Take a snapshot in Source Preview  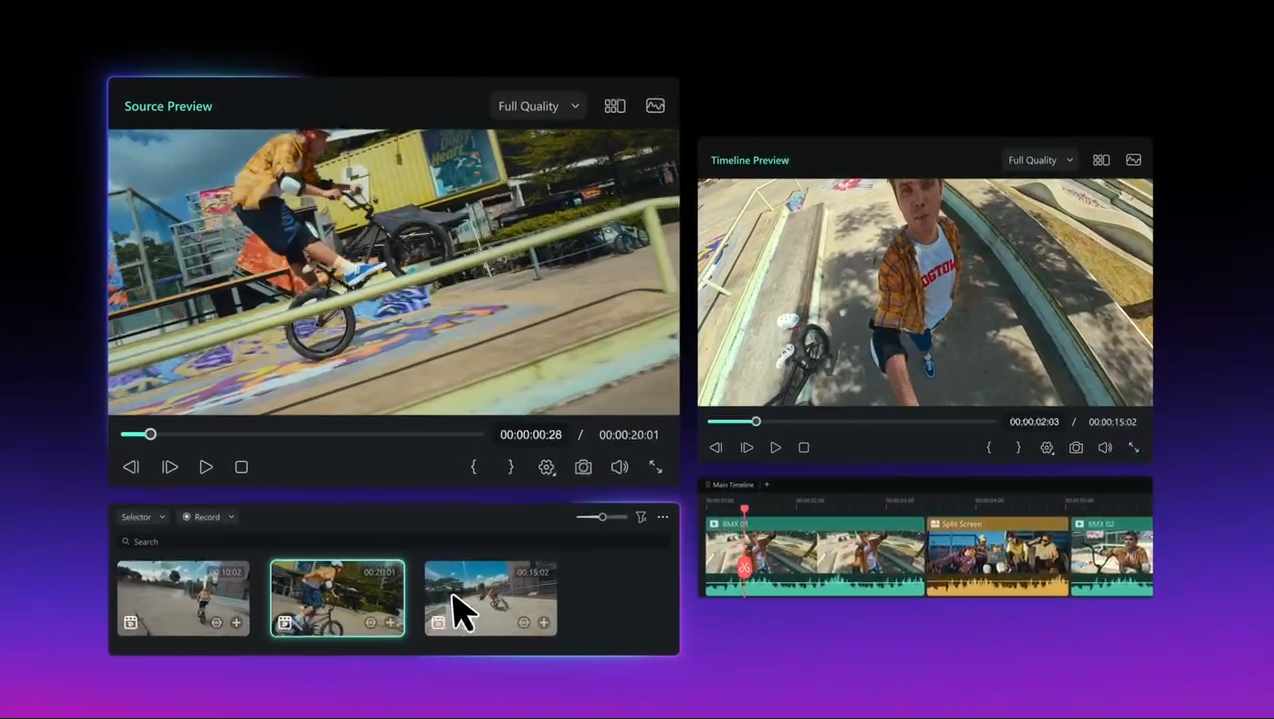click(x=583, y=467)
